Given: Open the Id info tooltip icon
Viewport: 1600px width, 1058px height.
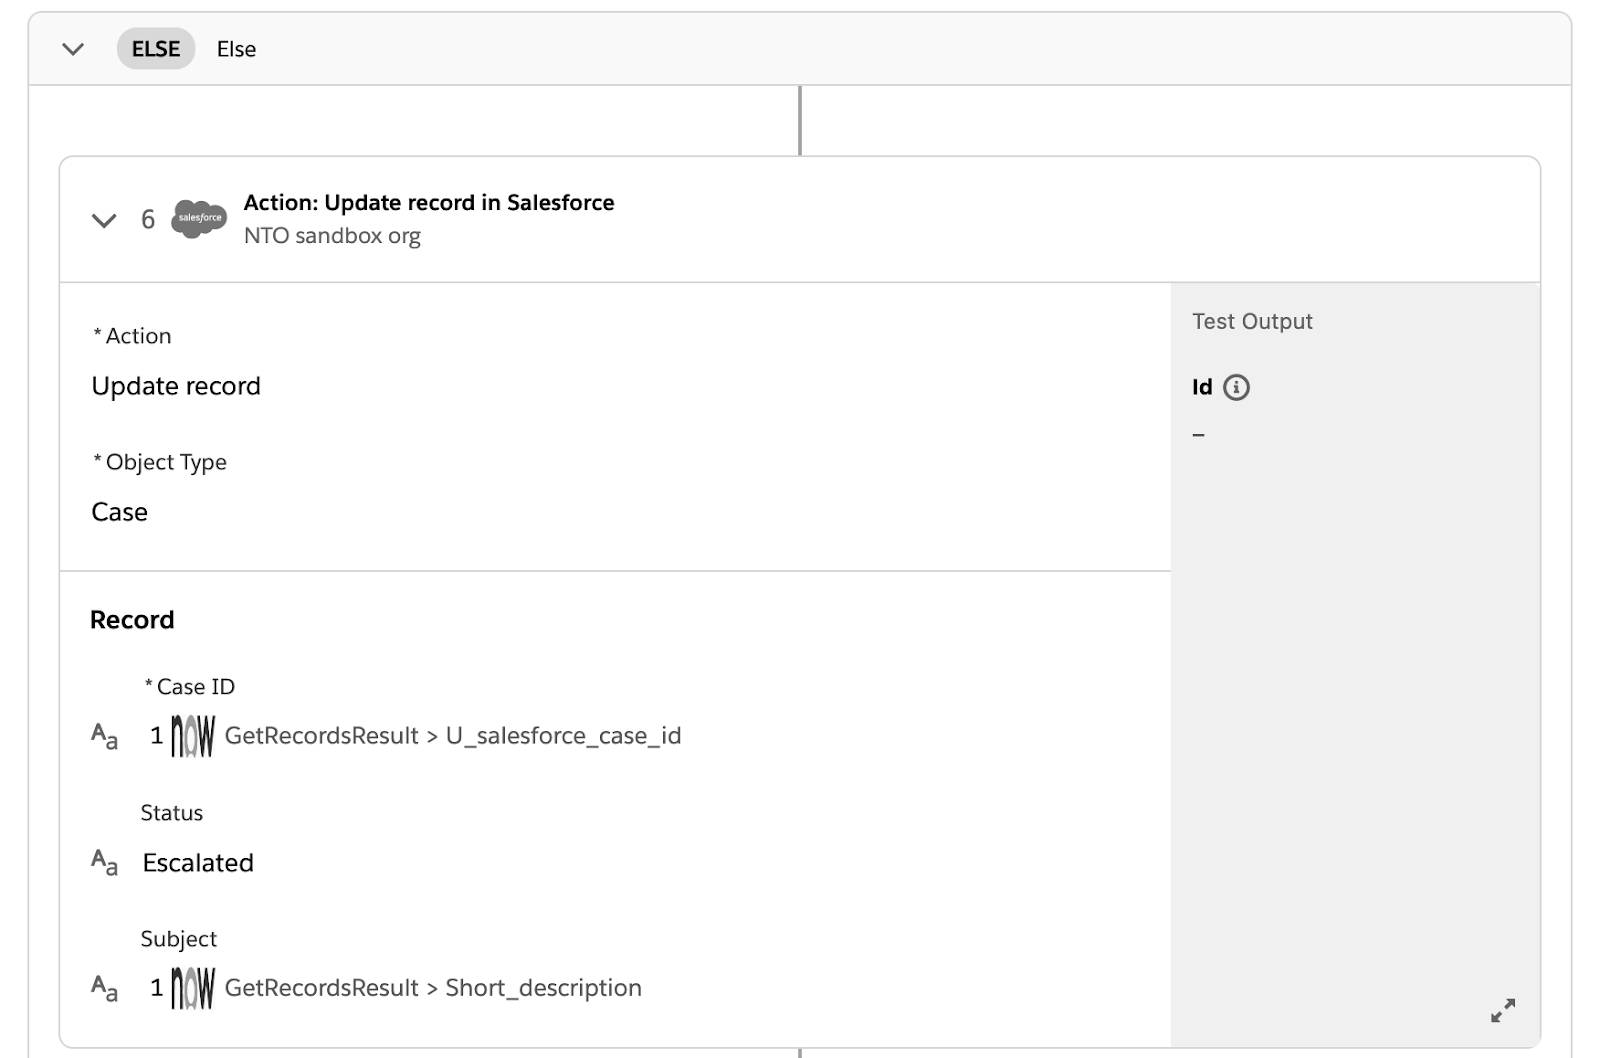Looking at the screenshot, I should click(x=1236, y=387).
